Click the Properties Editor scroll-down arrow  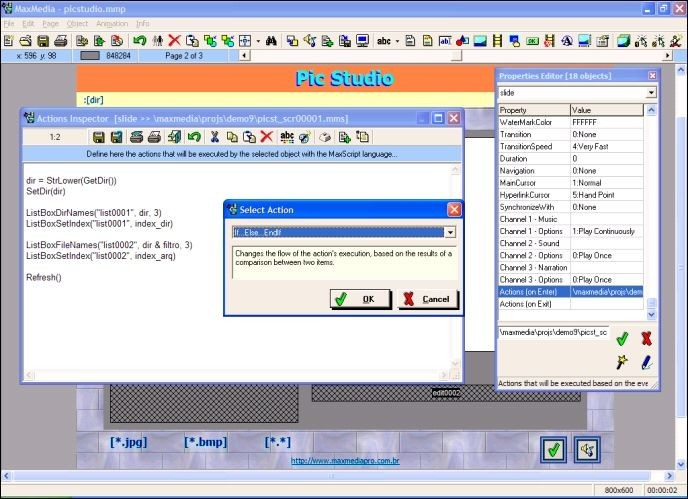click(x=651, y=314)
